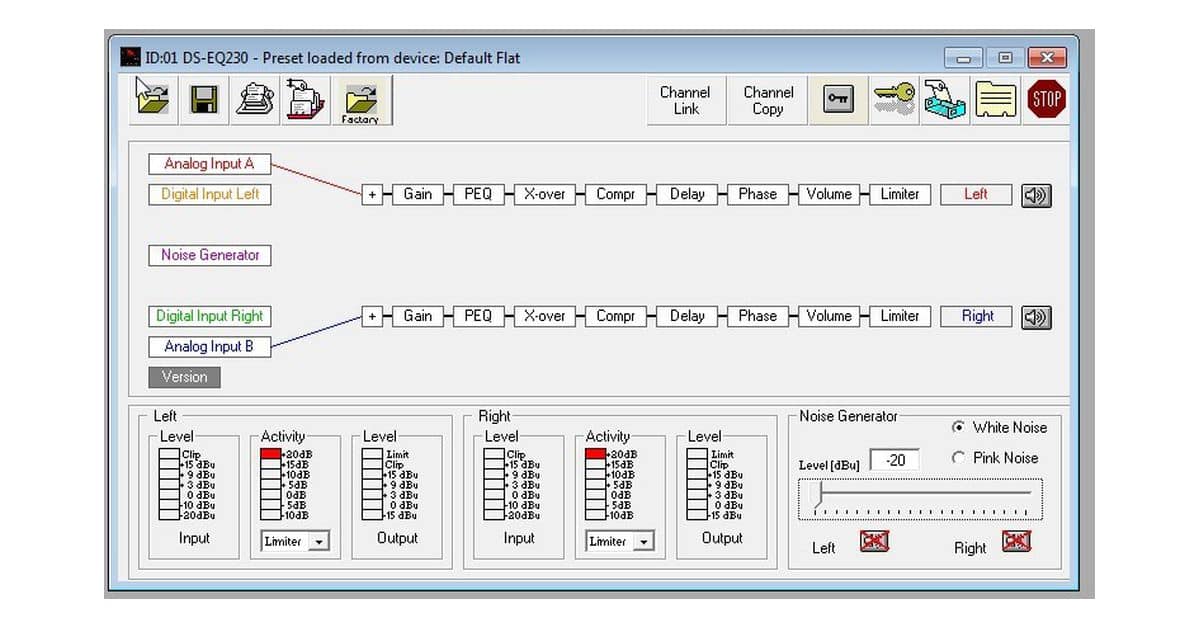Click the floppy disk save icon
The width and height of the screenshot is (1200, 628).
pyautogui.click(x=204, y=99)
